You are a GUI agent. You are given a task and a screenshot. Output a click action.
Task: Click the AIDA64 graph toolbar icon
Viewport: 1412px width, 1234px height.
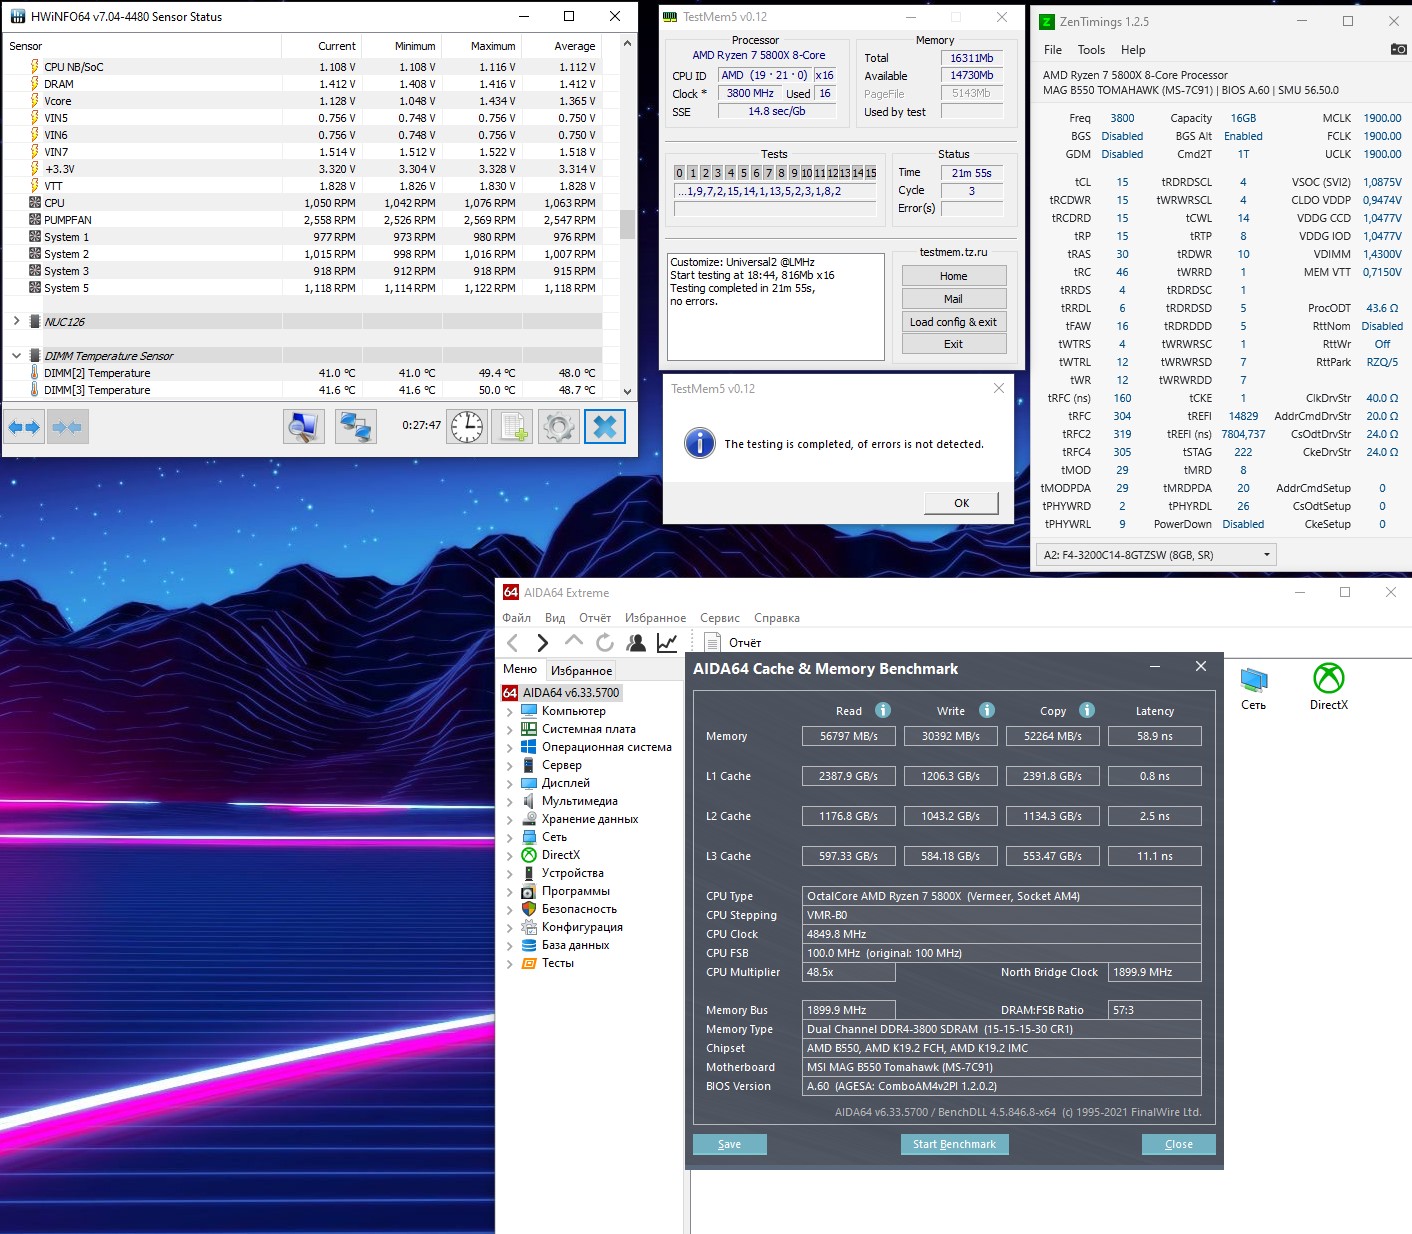667,643
